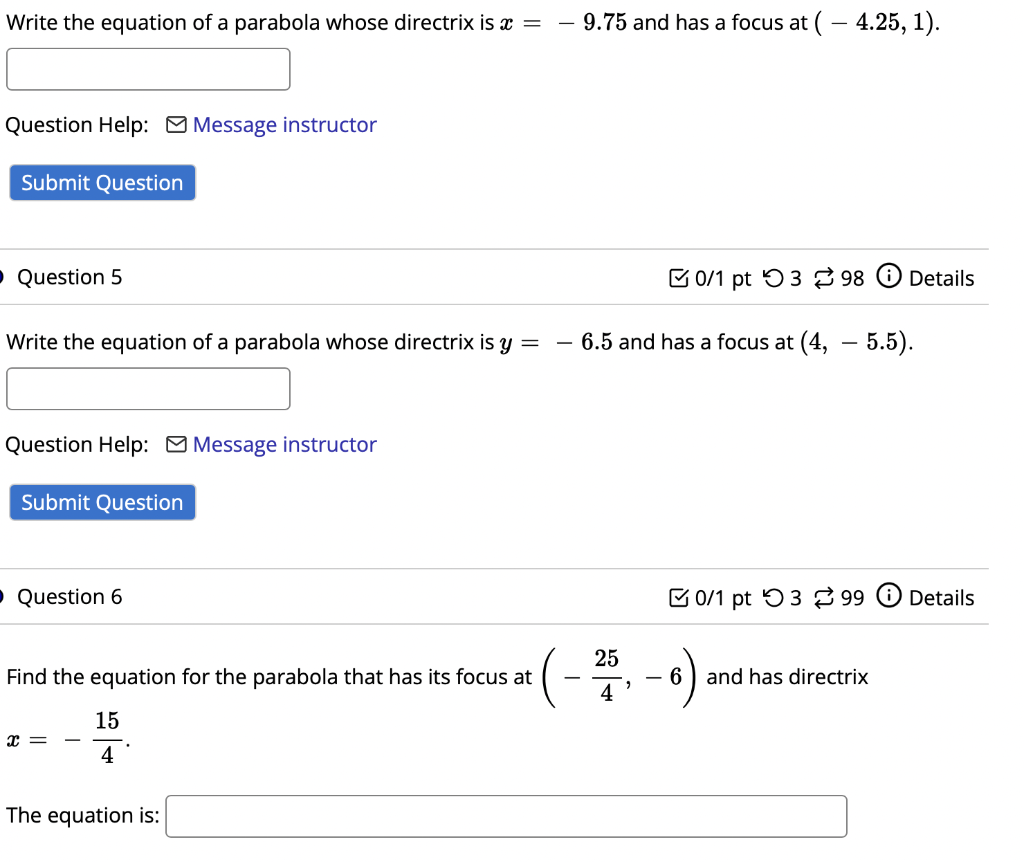
Task: Click the envelope icon in Question 5 help row
Action: click(x=175, y=444)
